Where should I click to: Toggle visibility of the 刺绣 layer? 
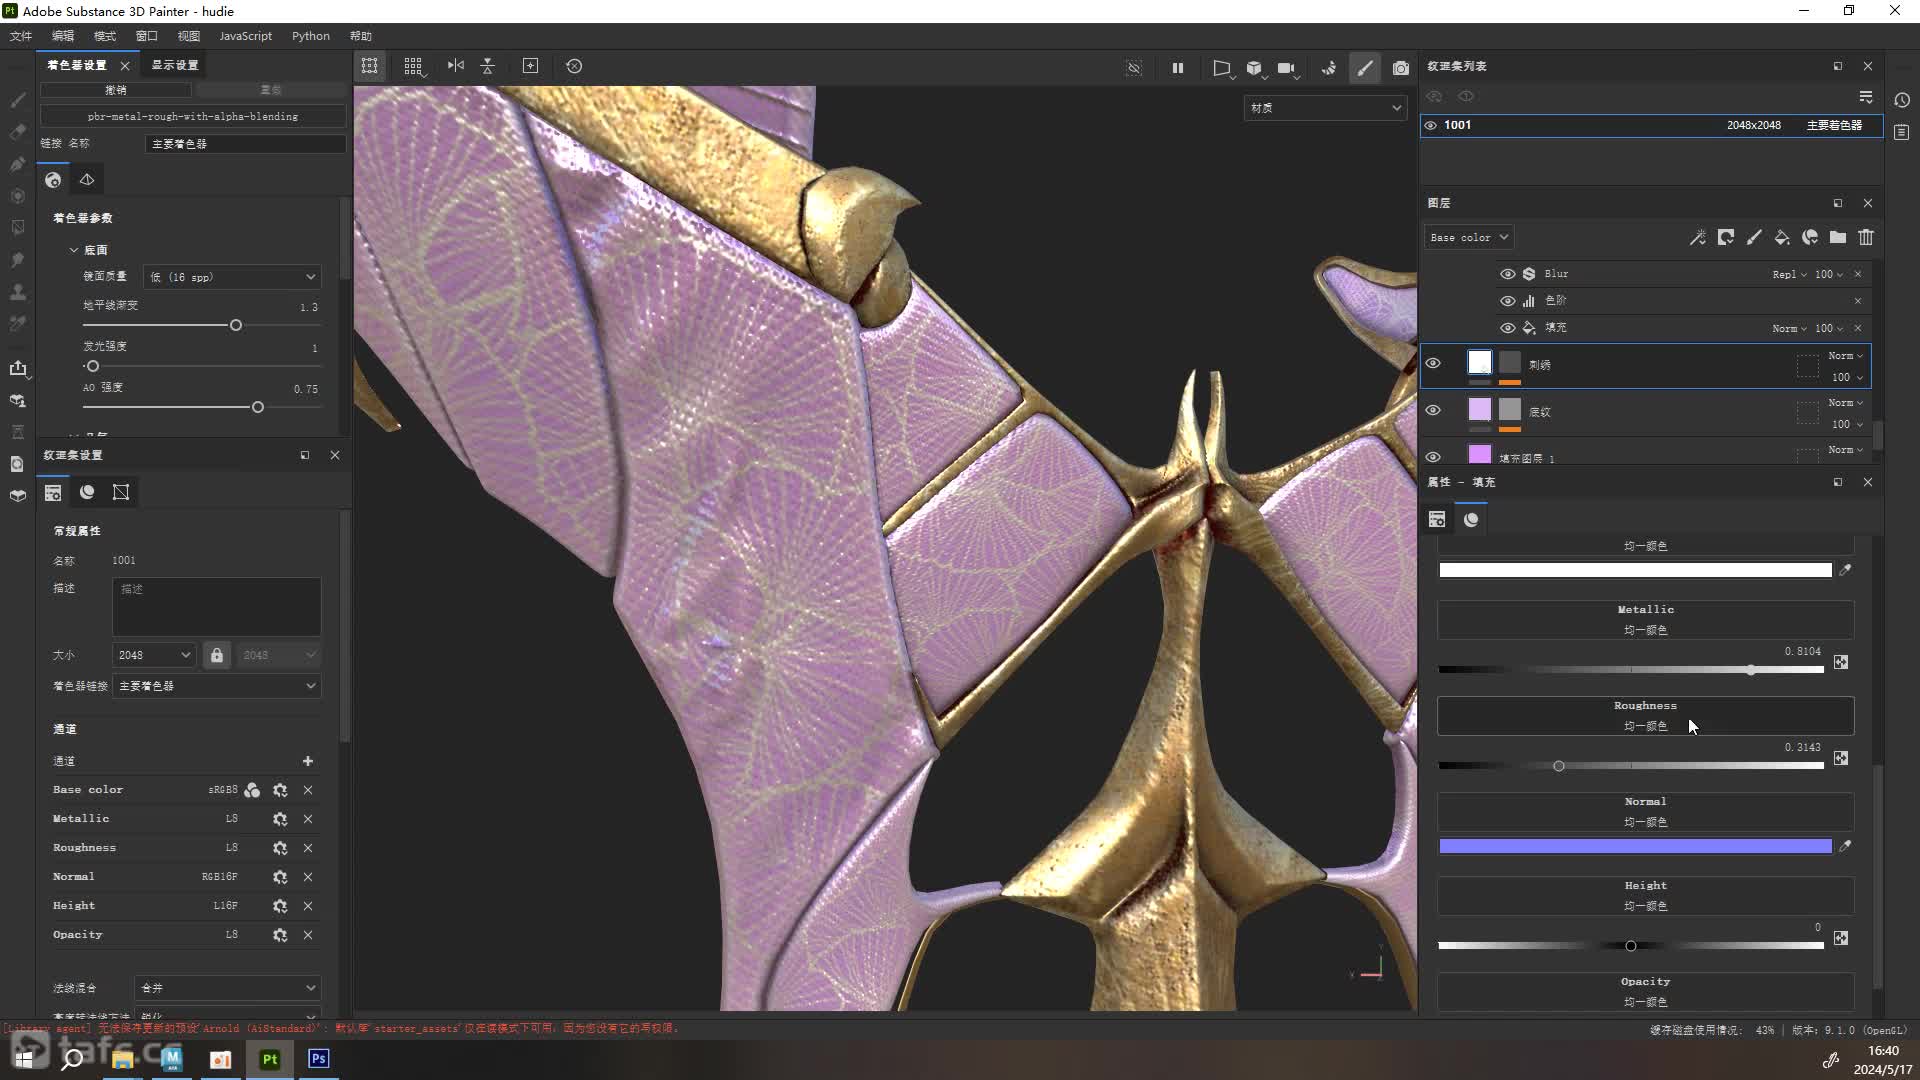[x=1433, y=363]
